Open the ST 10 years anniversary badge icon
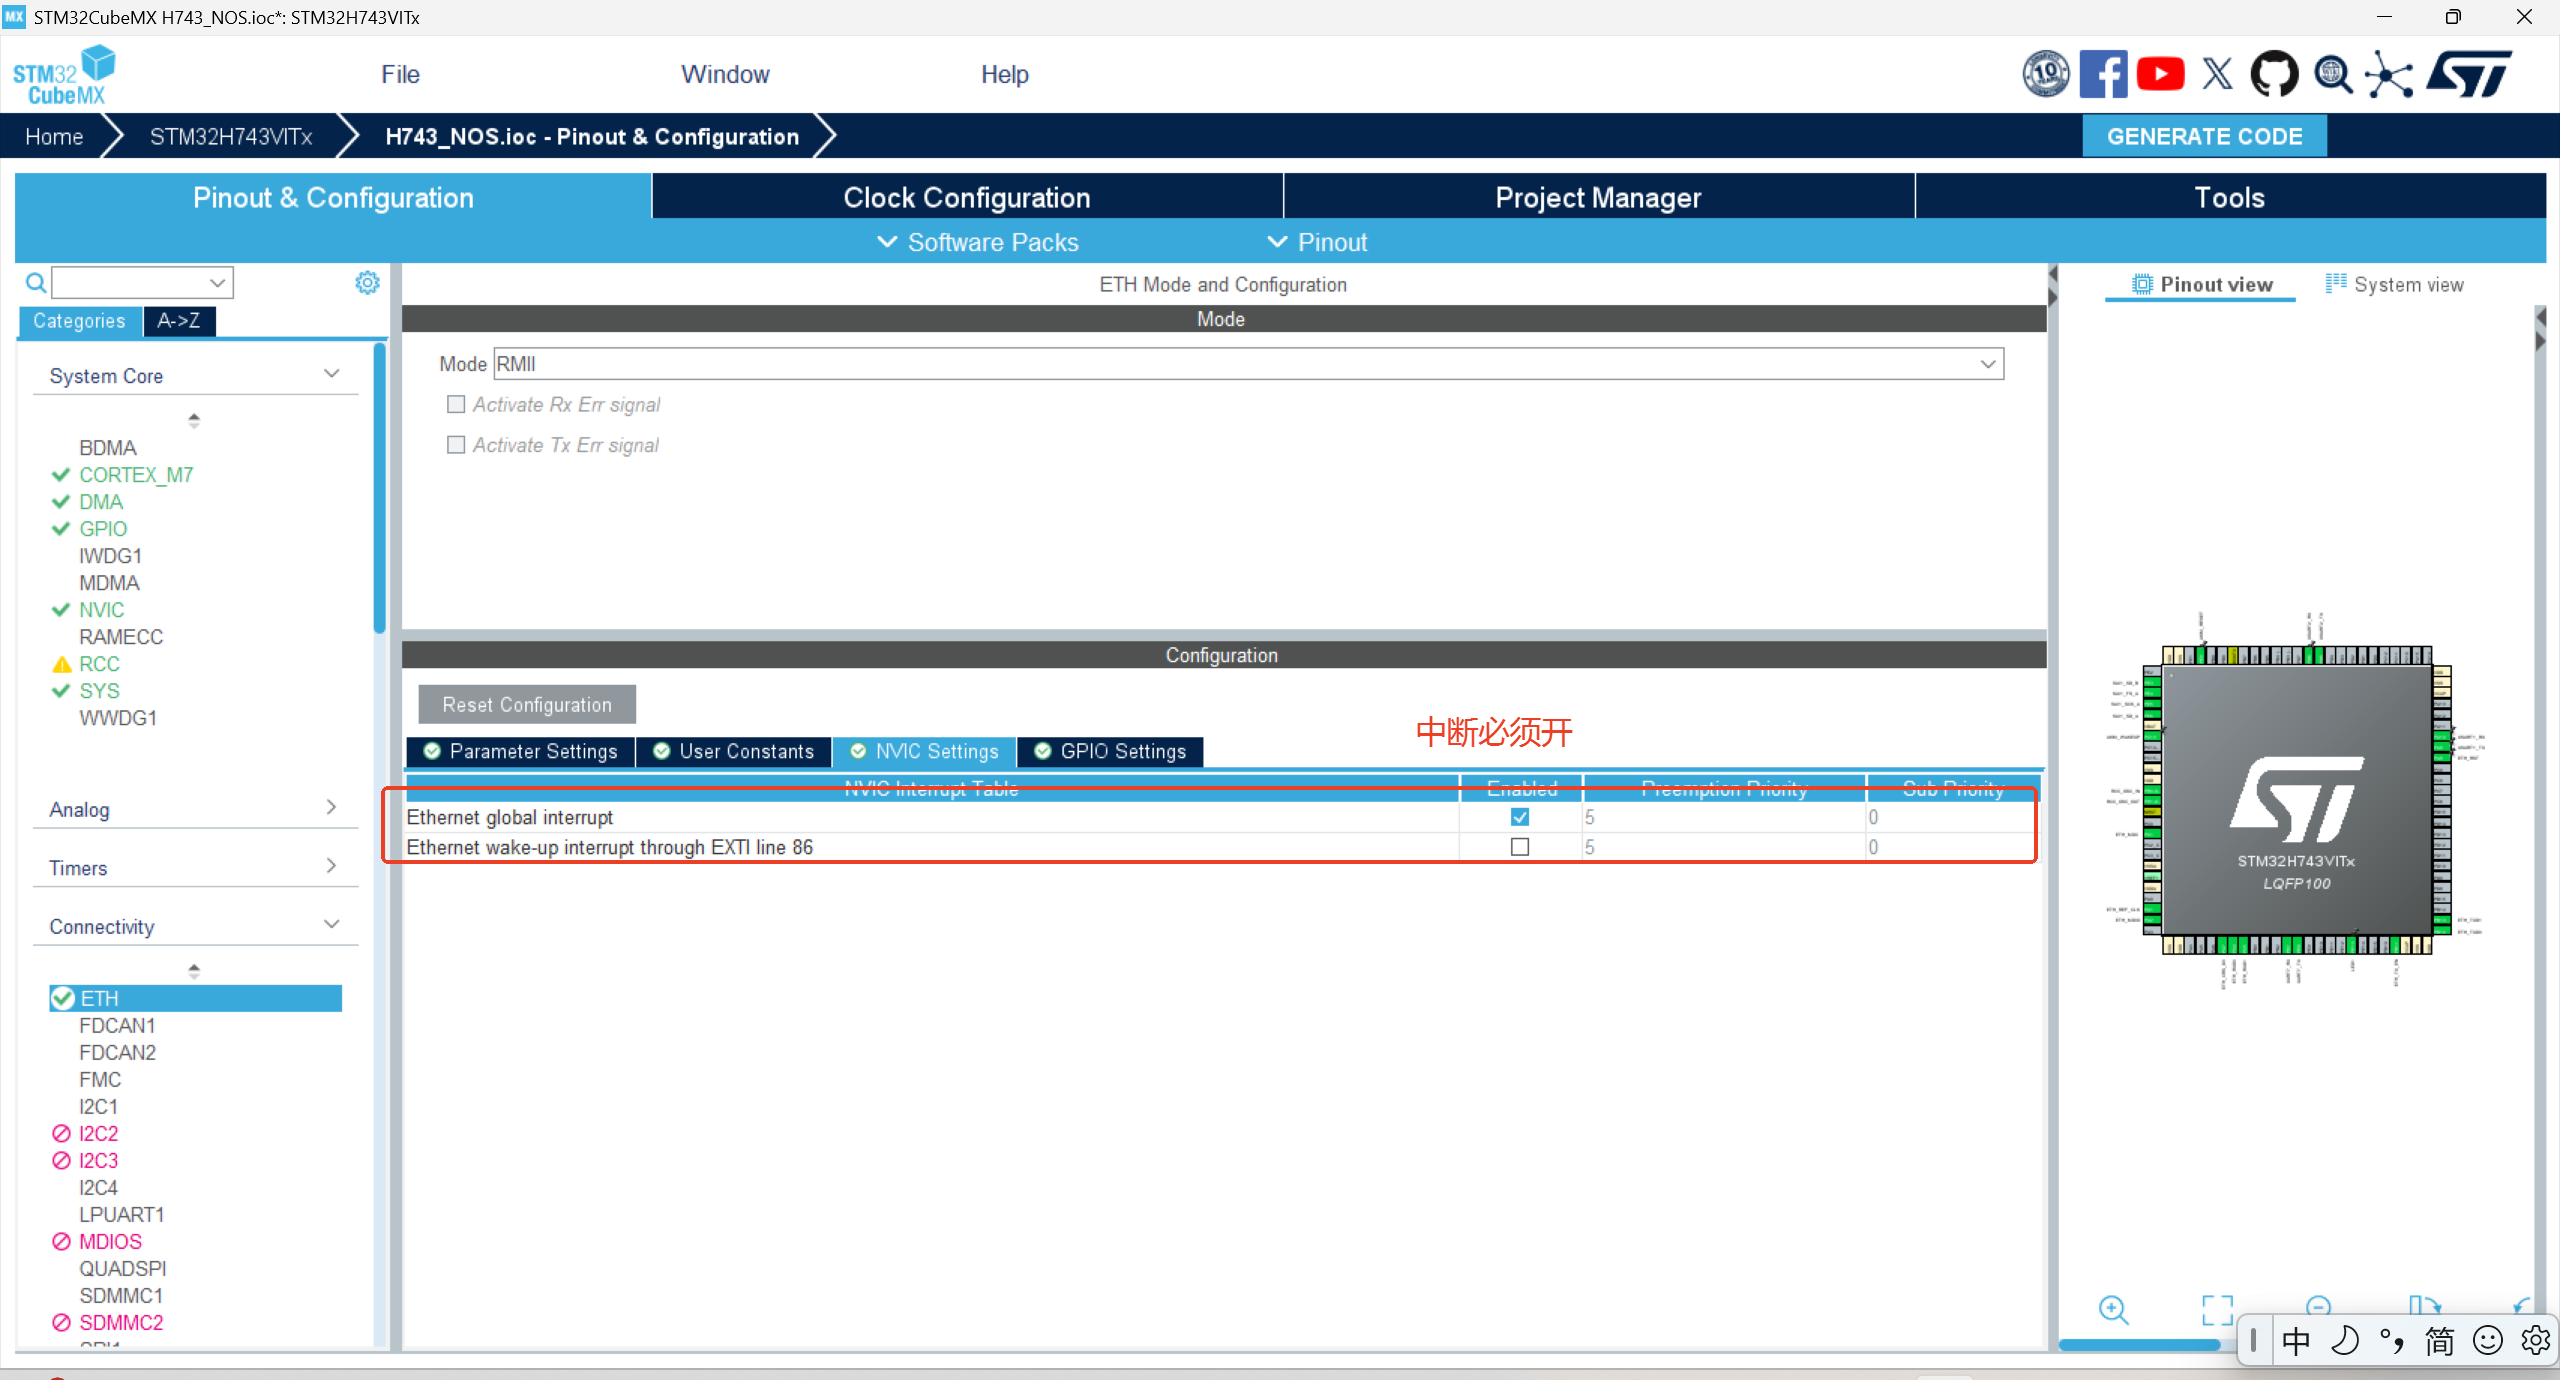This screenshot has width=2560, height=1380. click(2046, 74)
